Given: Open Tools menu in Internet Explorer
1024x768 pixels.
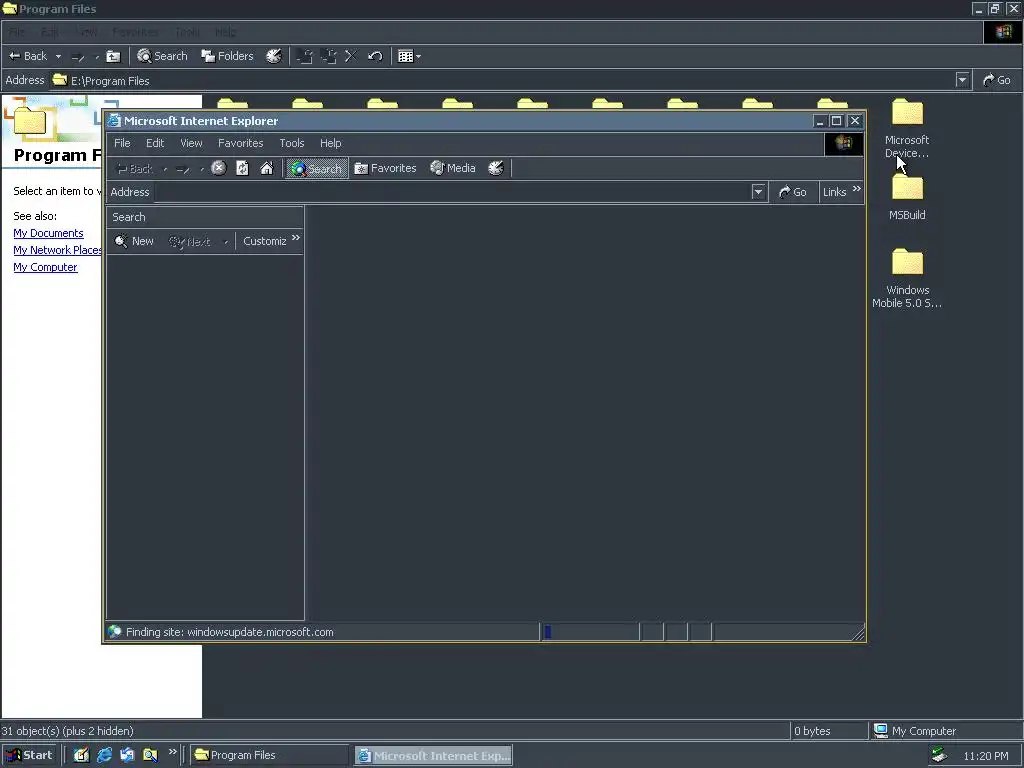Looking at the screenshot, I should (292, 143).
